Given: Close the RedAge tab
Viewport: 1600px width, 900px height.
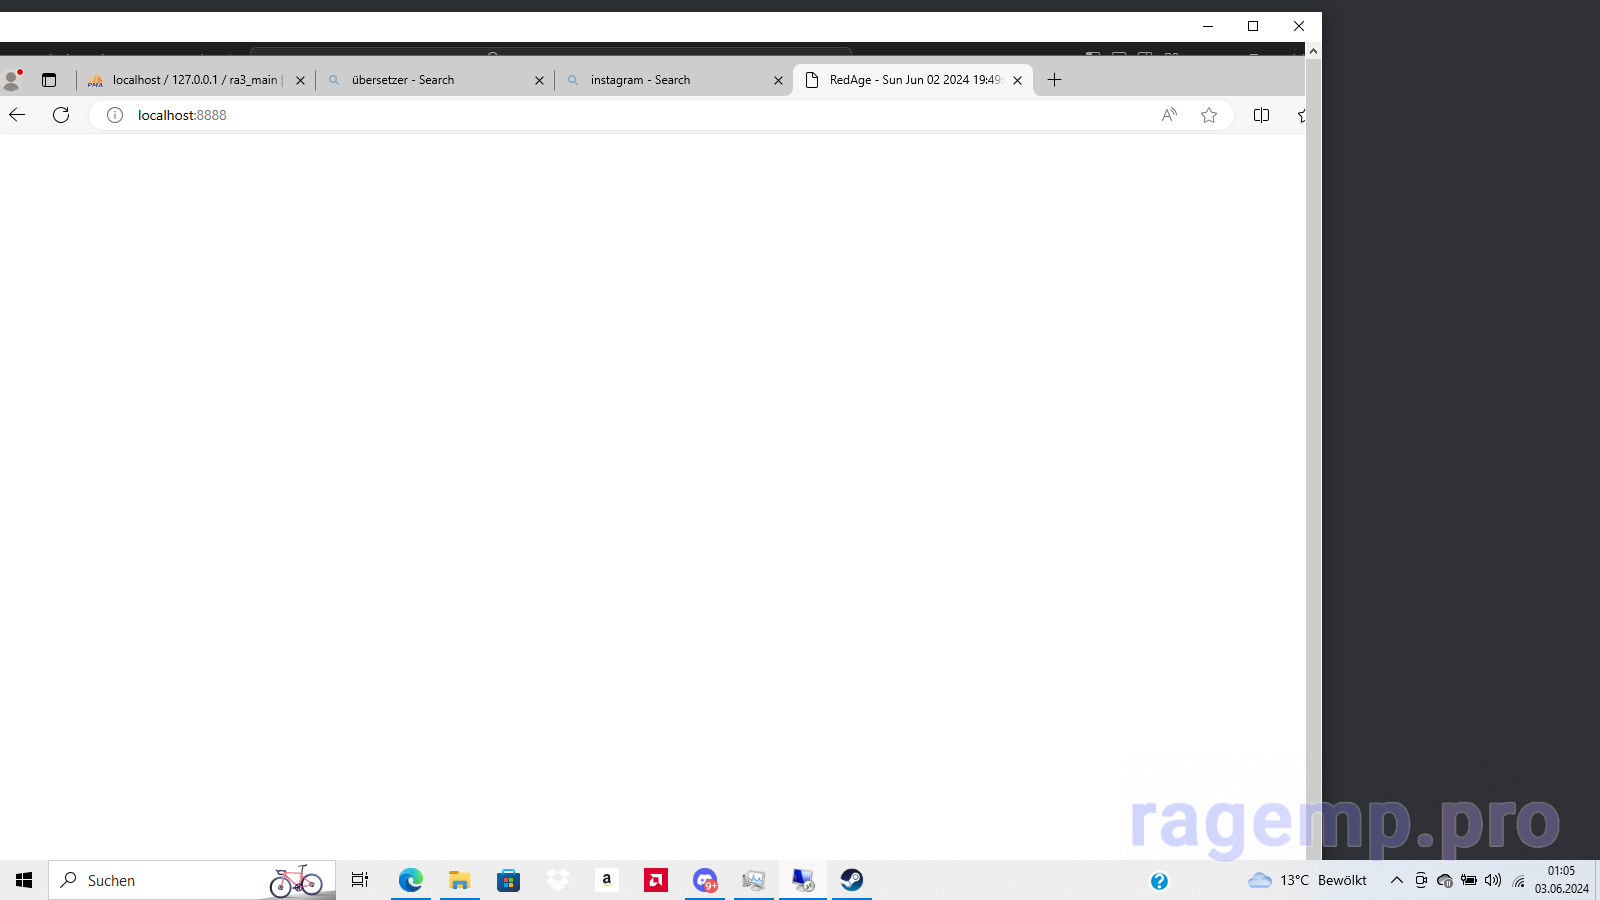Looking at the screenshot, I should [x=1017, y=81].
